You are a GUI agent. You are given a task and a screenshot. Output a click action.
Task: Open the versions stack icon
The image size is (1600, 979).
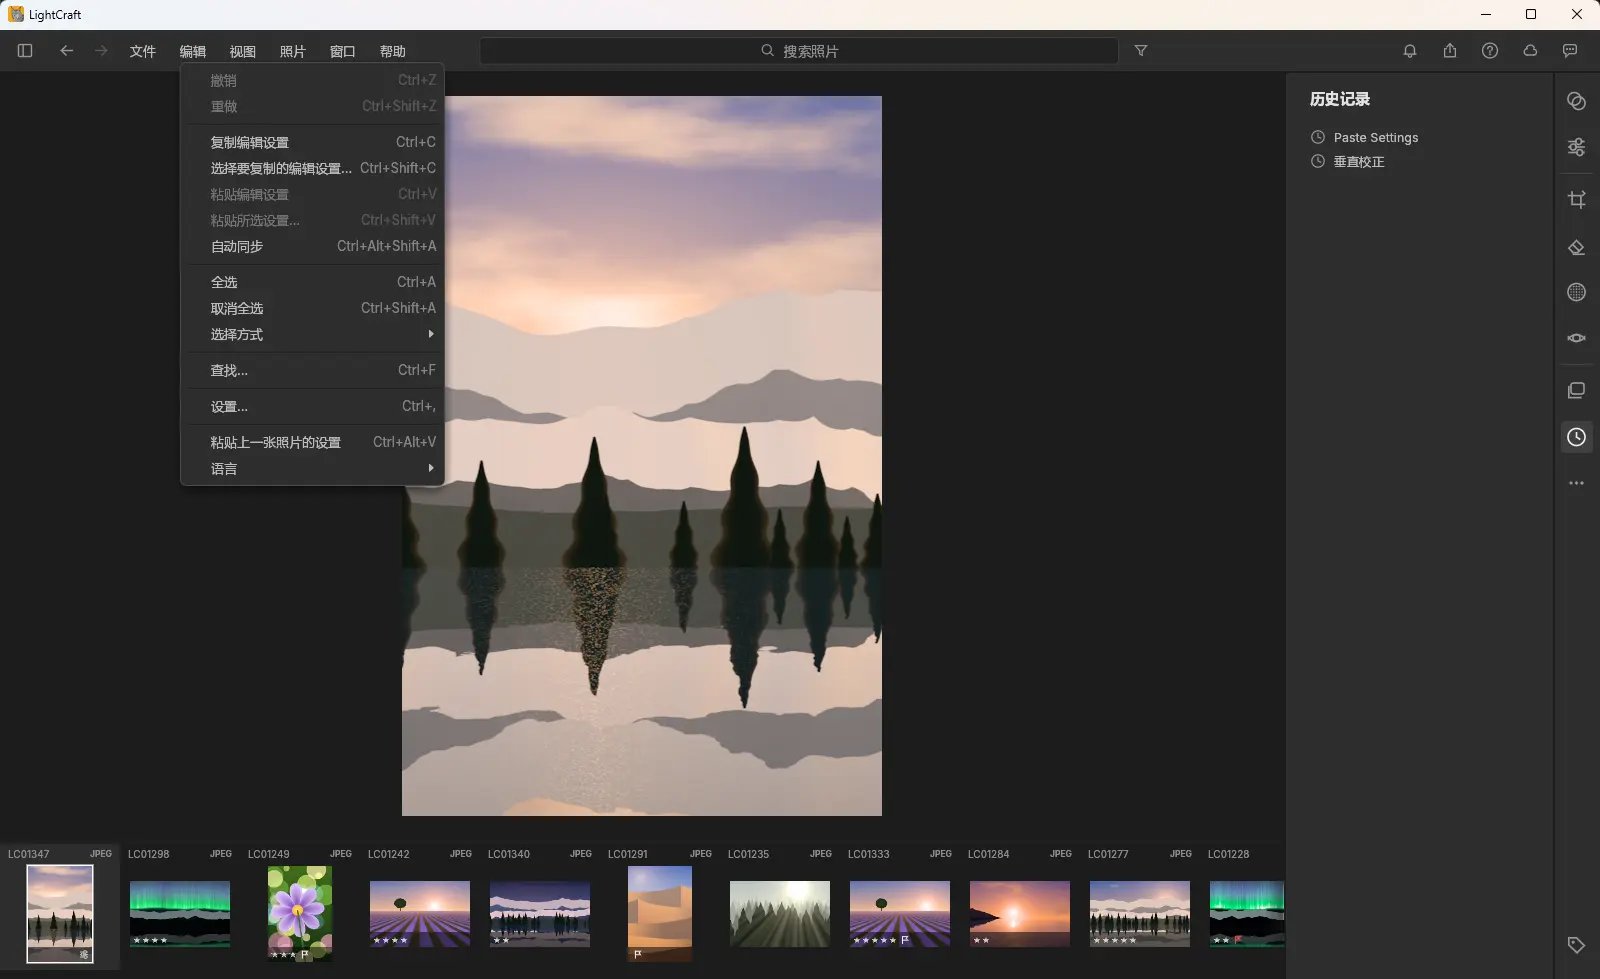point(1577,391)
